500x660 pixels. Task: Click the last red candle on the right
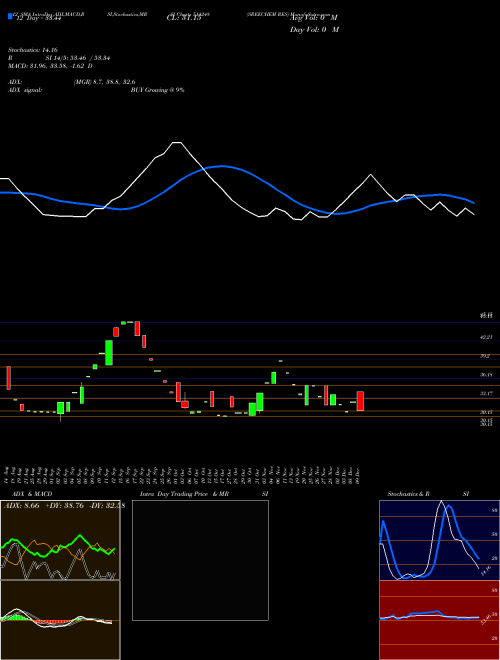(360, 401)
